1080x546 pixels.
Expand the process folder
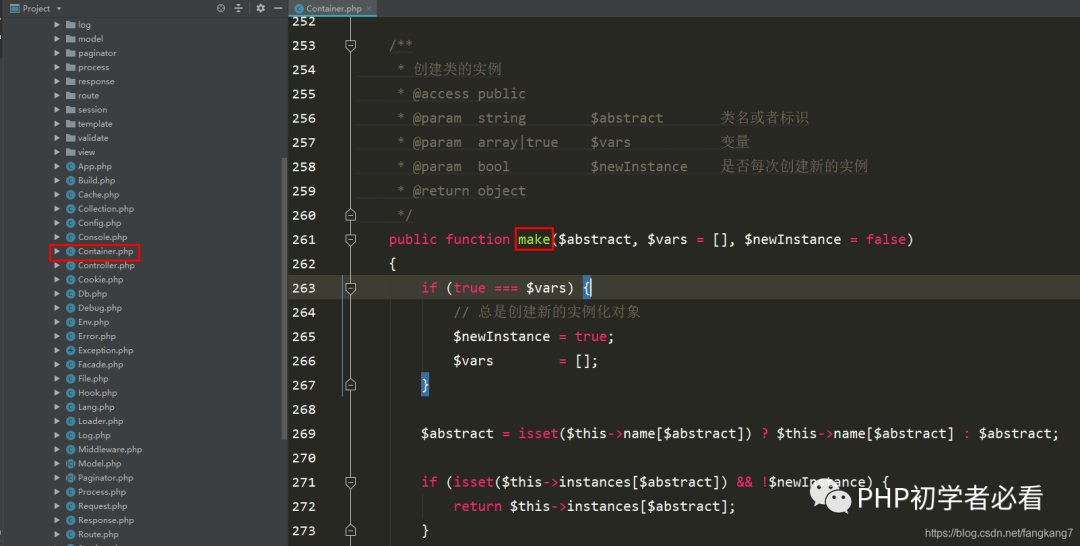coord(57,67)
